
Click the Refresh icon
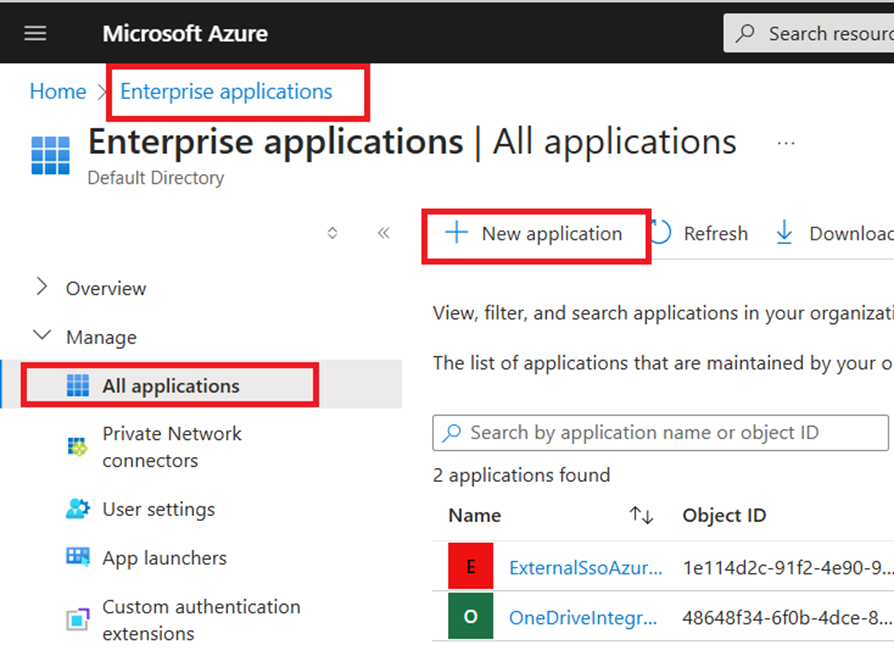point(661,233)
